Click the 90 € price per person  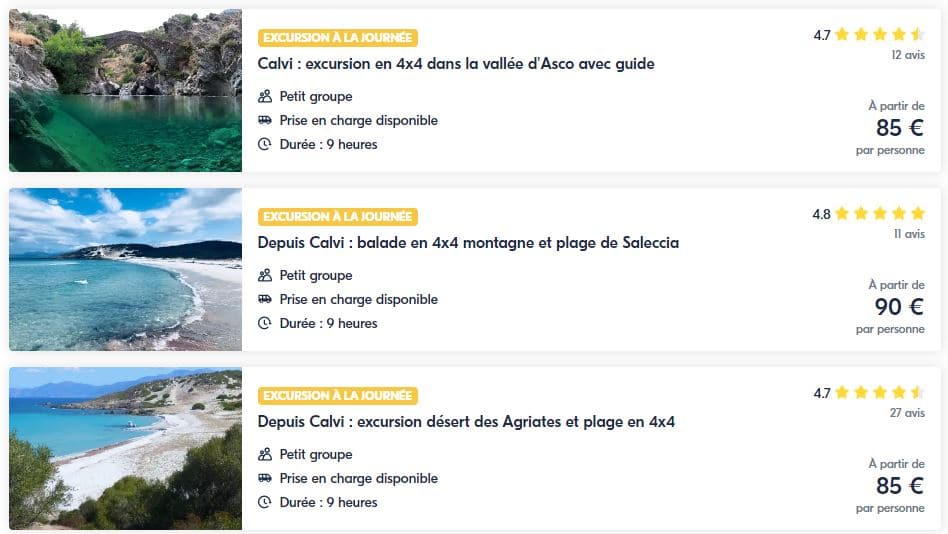tap(898, 307)
